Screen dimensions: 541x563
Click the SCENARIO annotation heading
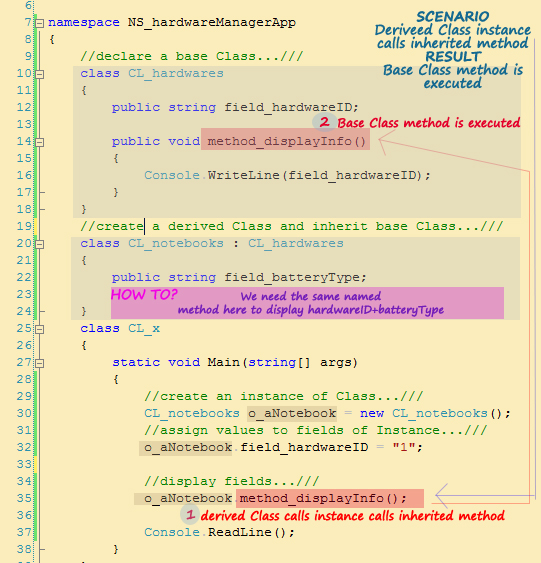[453, 17]
